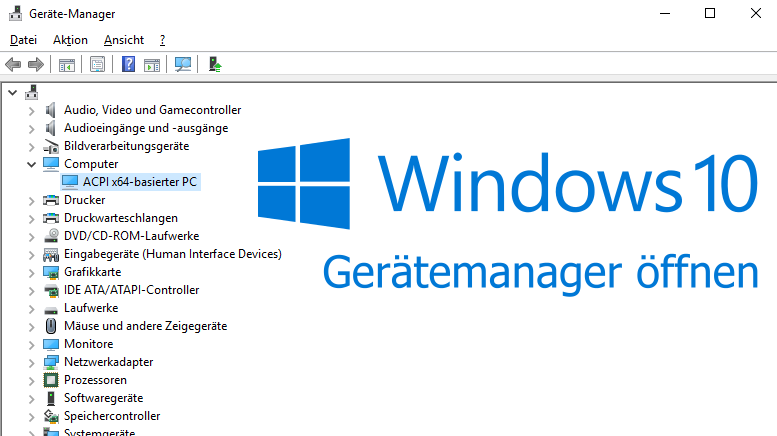777x436 pixels.
Task: Open the Datei menu
Action: tap(23, 40)
